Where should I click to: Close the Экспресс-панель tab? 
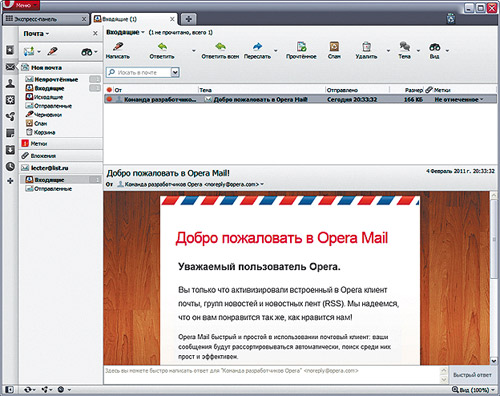tap(84, 19)
